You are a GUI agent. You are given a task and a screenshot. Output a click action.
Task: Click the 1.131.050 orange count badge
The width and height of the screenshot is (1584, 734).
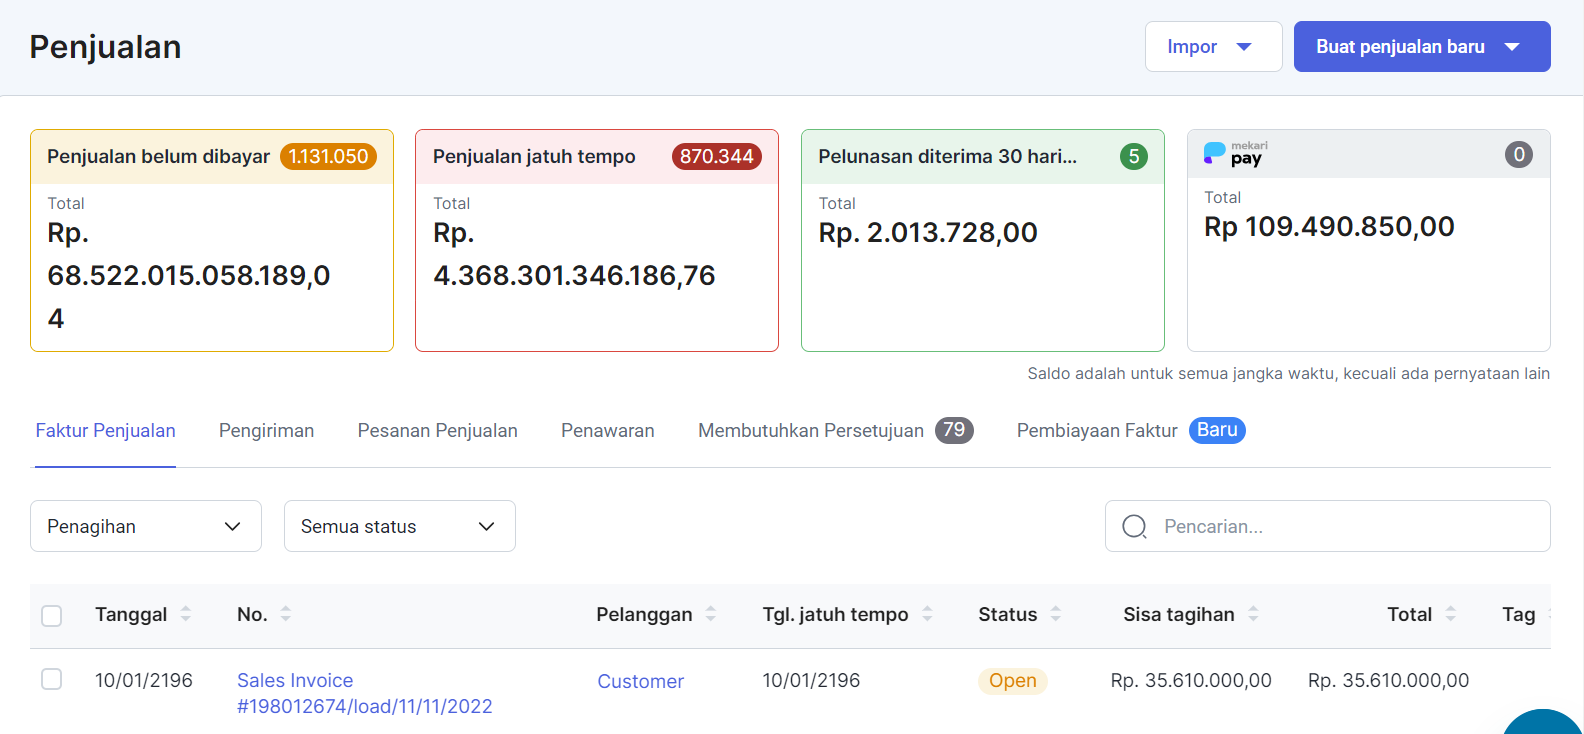[x=328, y=156]
